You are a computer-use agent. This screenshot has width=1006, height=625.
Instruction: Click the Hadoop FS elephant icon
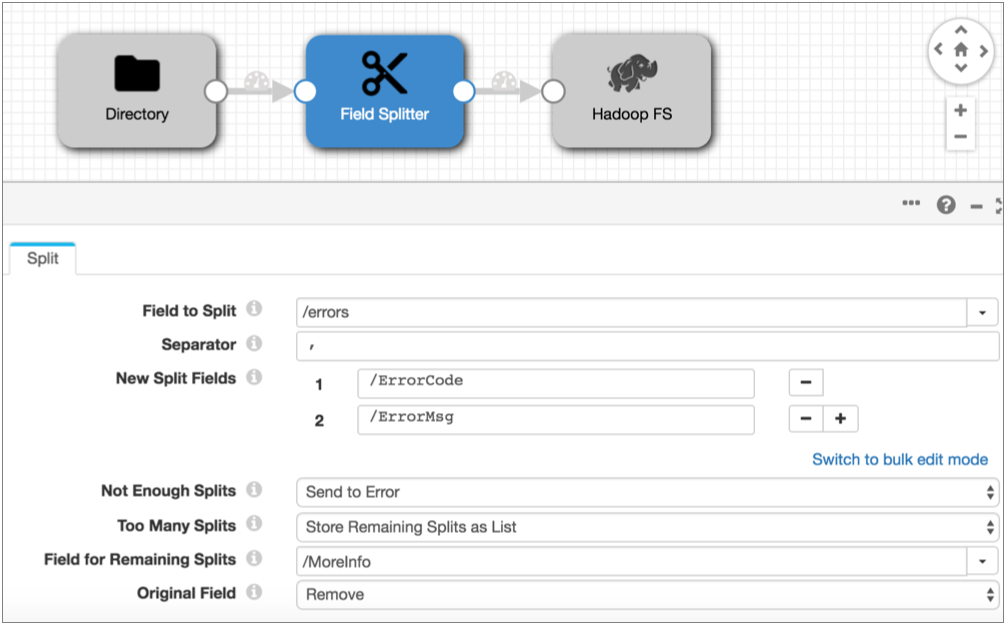pyautogui.click(x=631, y=75)
